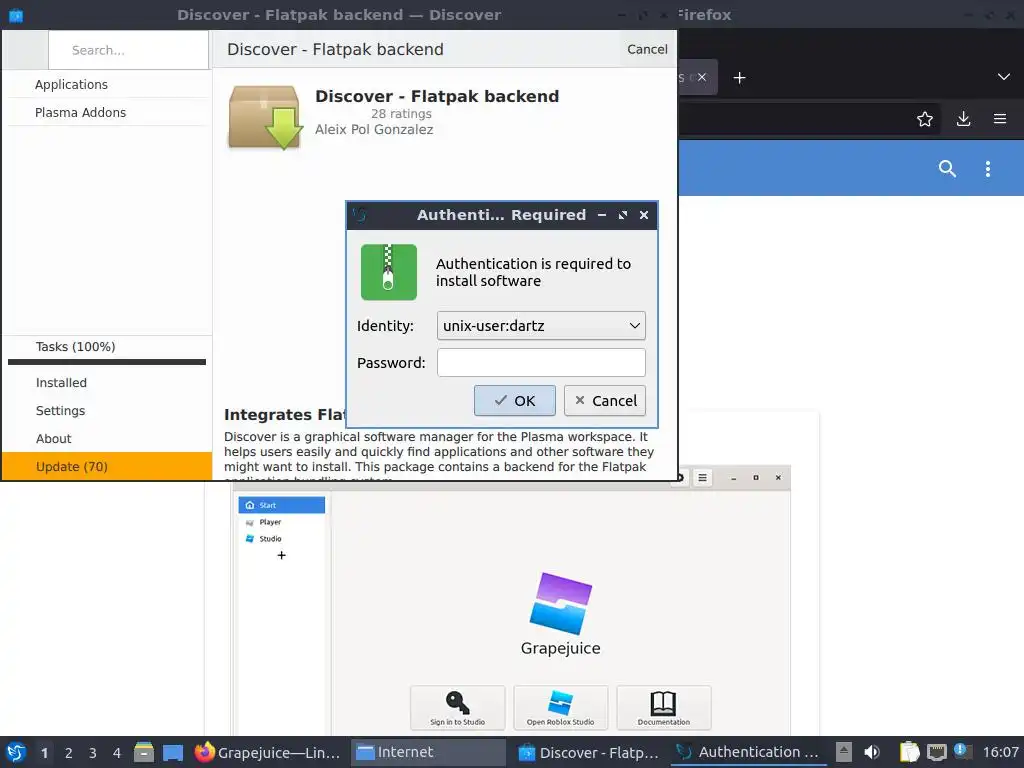This screenshot has height=768, width=1024.
Task: Click the Sign in to Studio button
Action: [x=457, y=707]
